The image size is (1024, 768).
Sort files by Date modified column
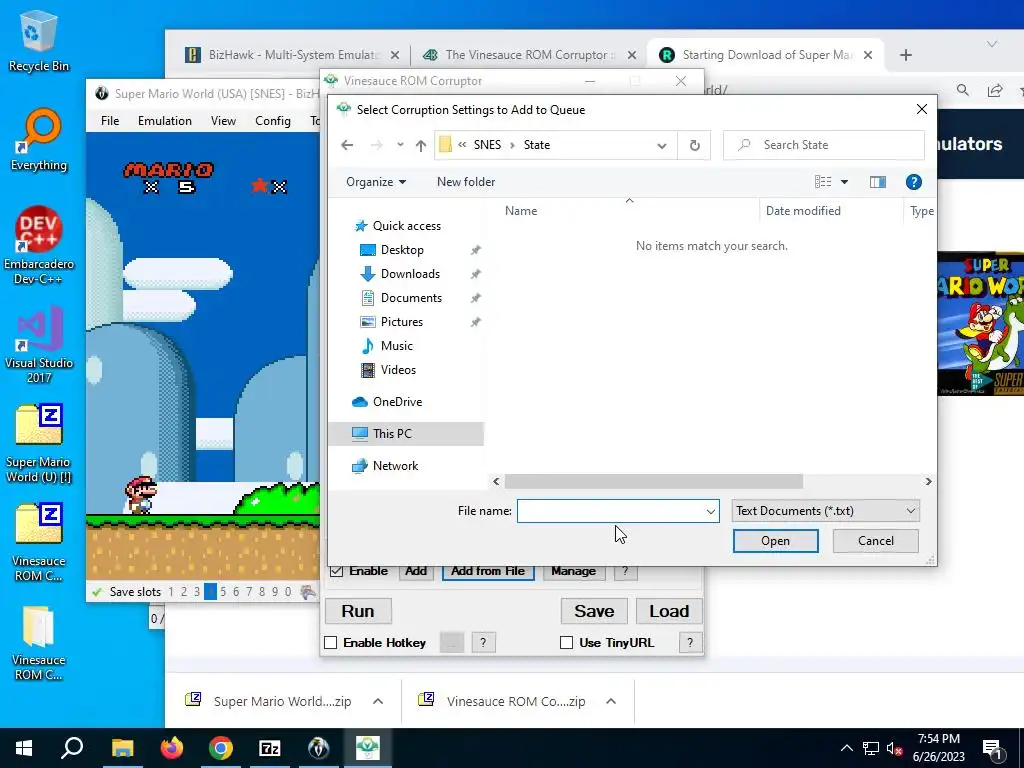(803, 211)
